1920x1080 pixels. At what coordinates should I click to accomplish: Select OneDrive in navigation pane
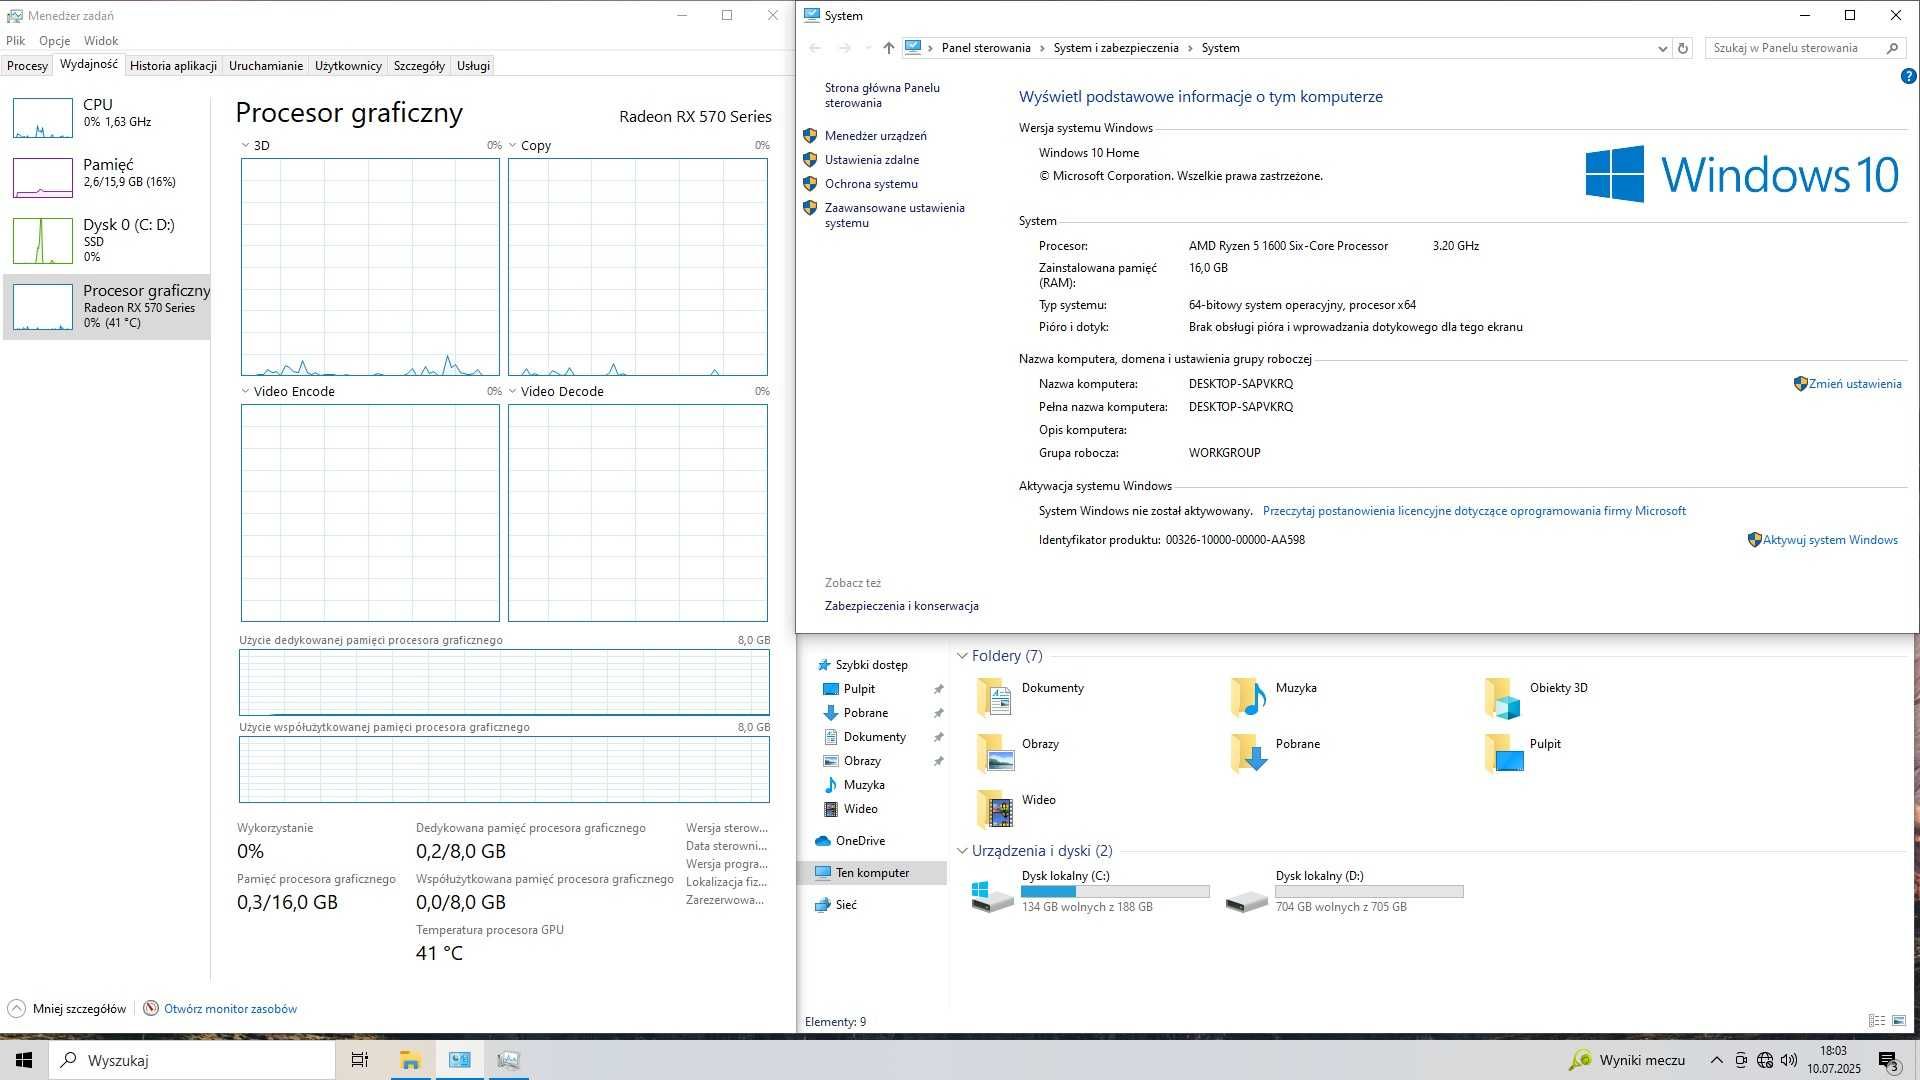point(860,841)
